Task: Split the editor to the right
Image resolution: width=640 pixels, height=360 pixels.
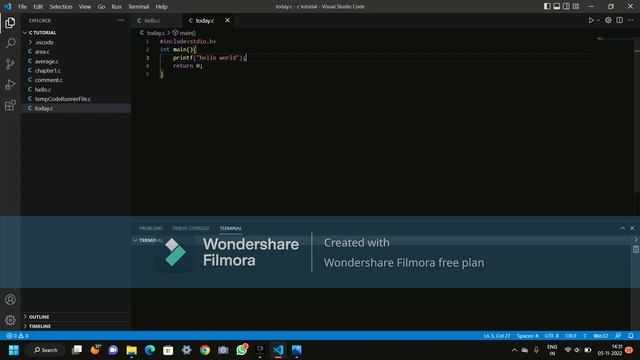Action: point(620,20)
